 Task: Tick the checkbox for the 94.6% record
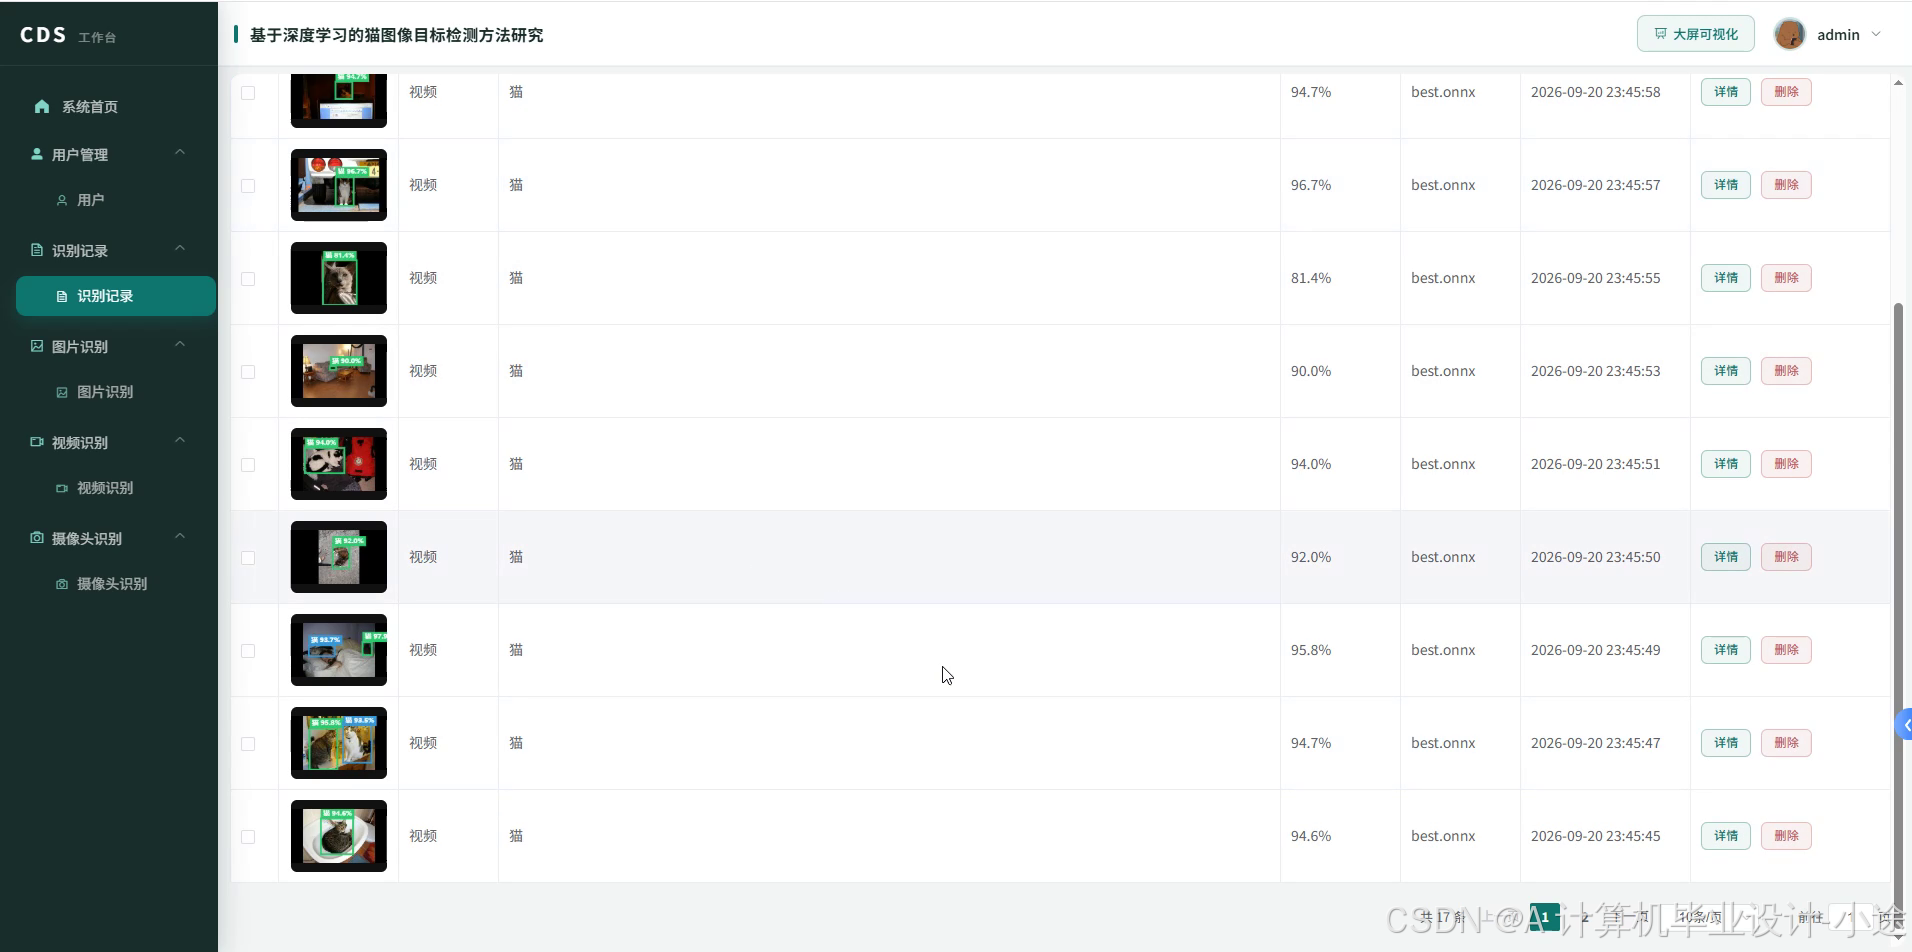(x=248, y=837)
